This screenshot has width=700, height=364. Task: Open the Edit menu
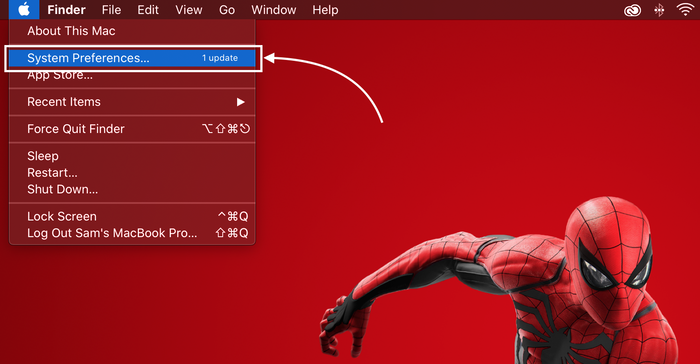click(x=148, y=10)
